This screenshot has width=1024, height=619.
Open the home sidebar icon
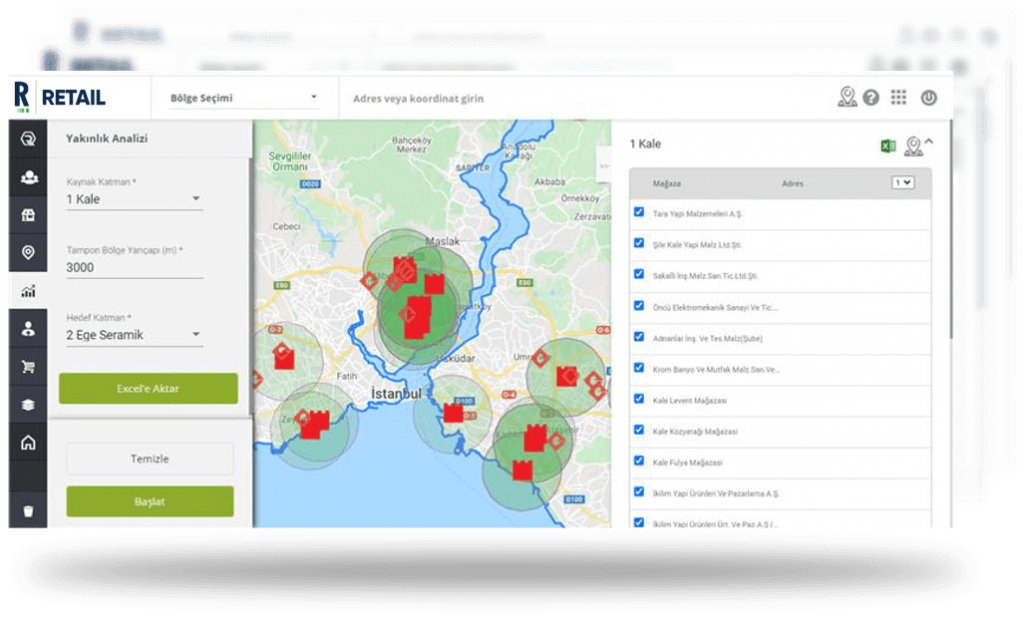(x=28, y=443)
